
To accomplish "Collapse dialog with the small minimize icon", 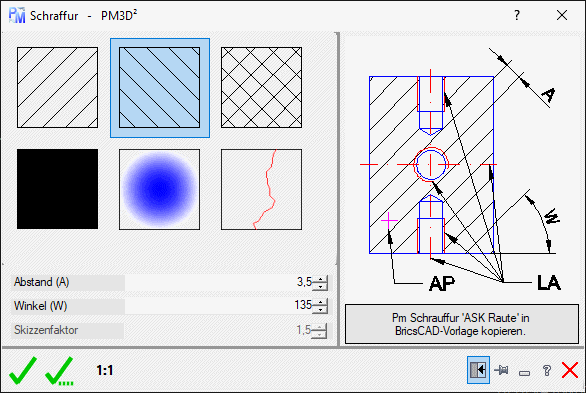I will coord(524,373).
